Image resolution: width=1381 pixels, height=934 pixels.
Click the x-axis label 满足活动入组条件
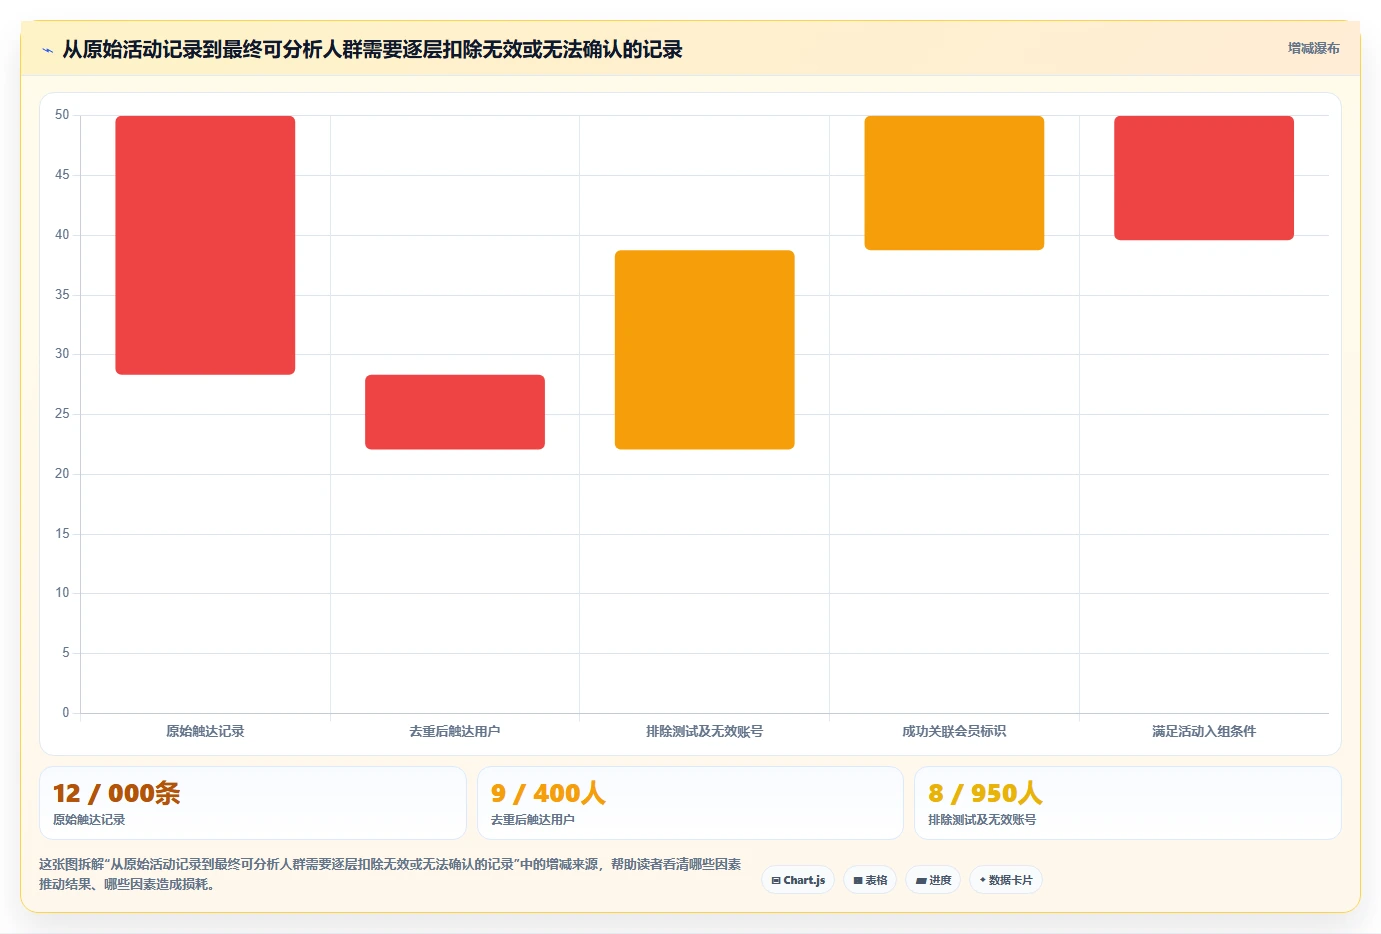(1204, 731)
